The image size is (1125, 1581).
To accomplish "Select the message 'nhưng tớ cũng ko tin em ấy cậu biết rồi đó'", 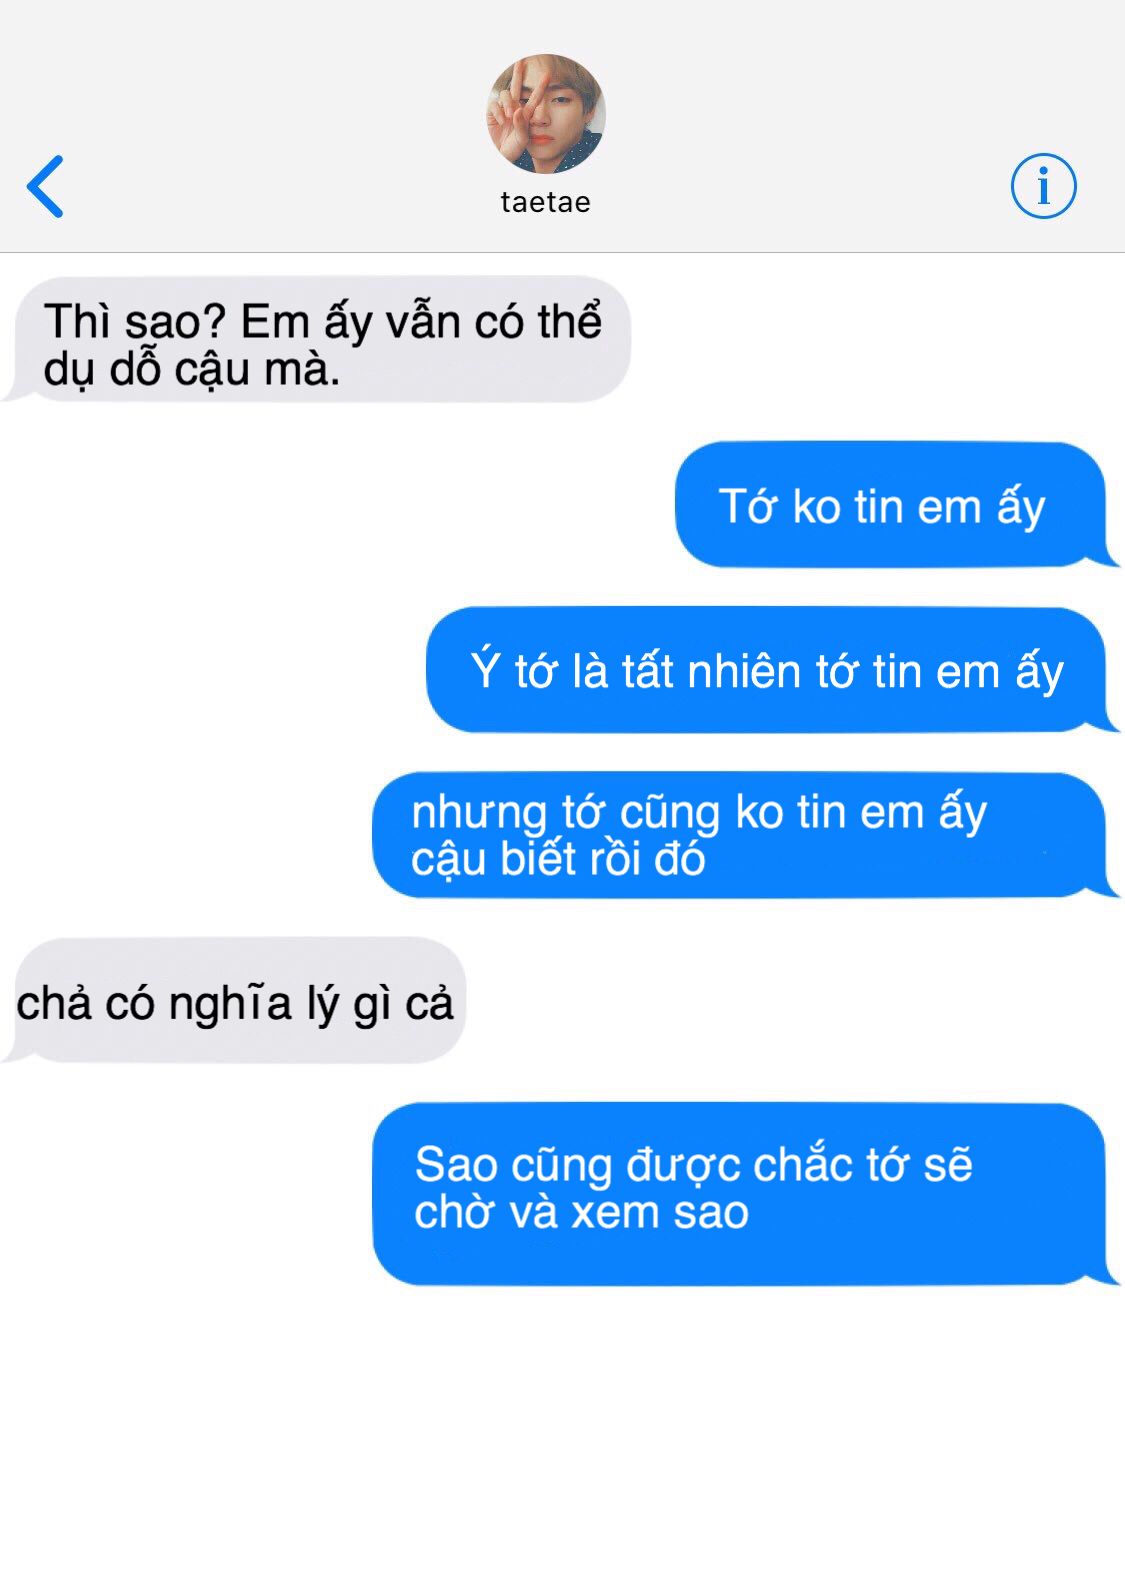I will (x=743, y=835).
